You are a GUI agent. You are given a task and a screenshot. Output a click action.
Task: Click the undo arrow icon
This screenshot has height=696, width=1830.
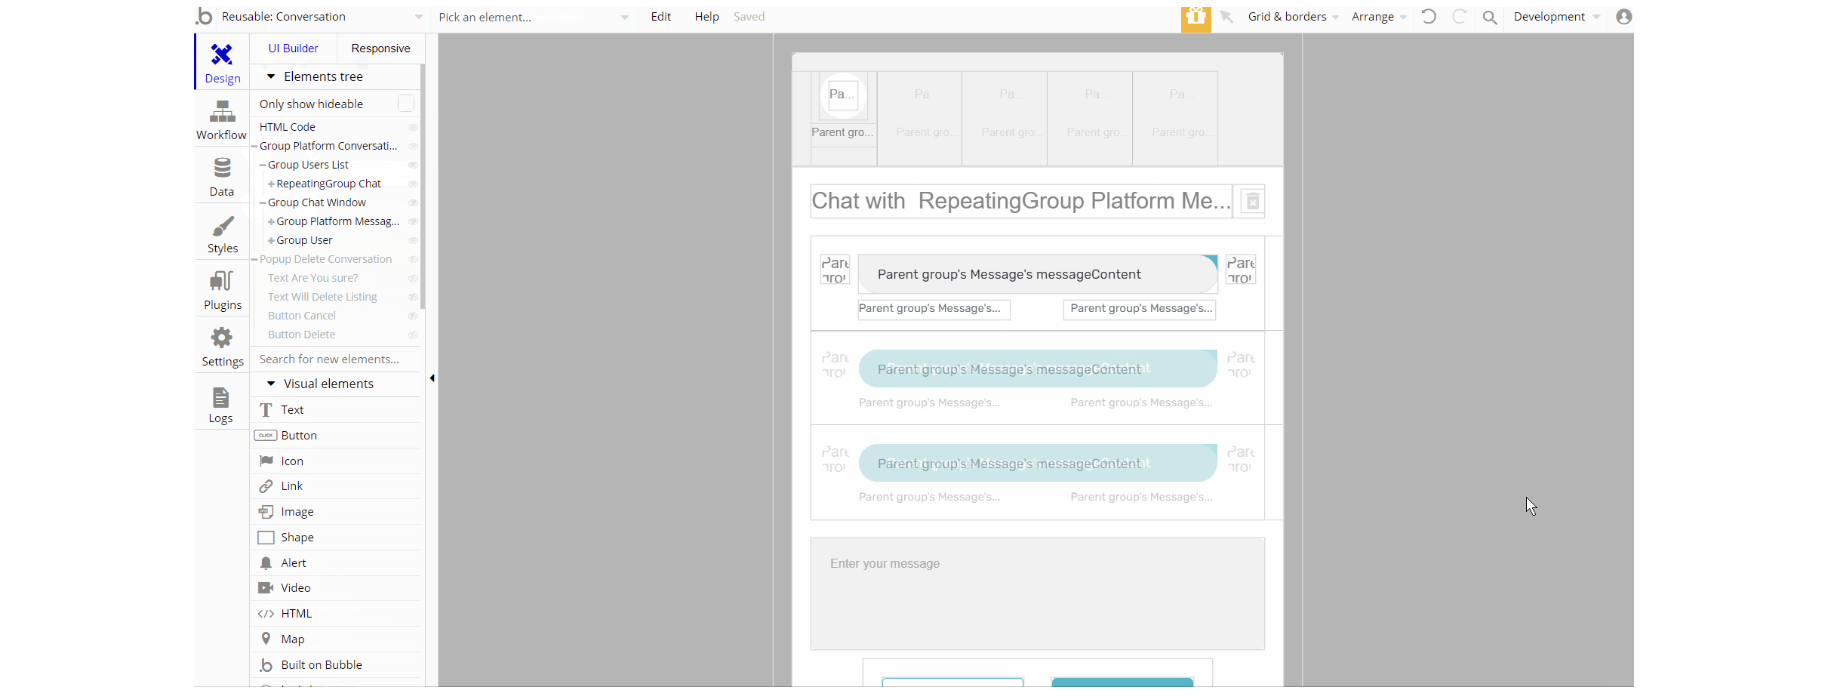(1429, 17)
